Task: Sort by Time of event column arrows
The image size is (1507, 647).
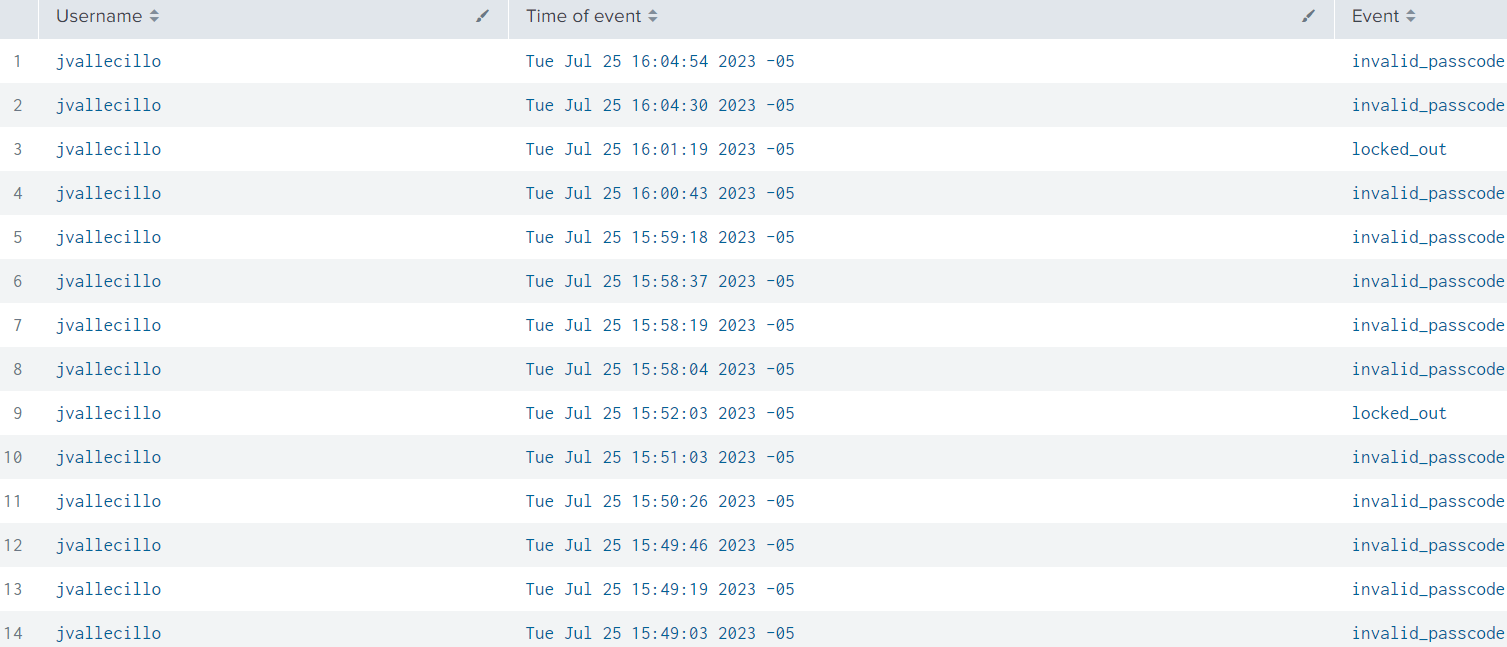Action: 653,16
